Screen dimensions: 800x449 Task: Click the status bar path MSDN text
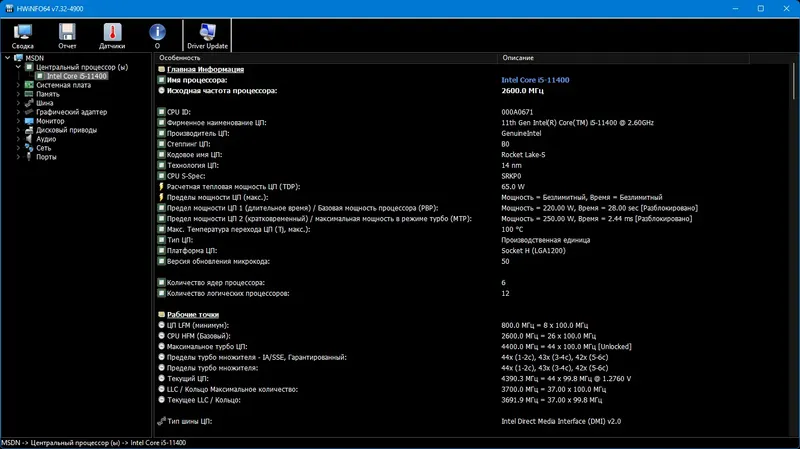[11, 443]
